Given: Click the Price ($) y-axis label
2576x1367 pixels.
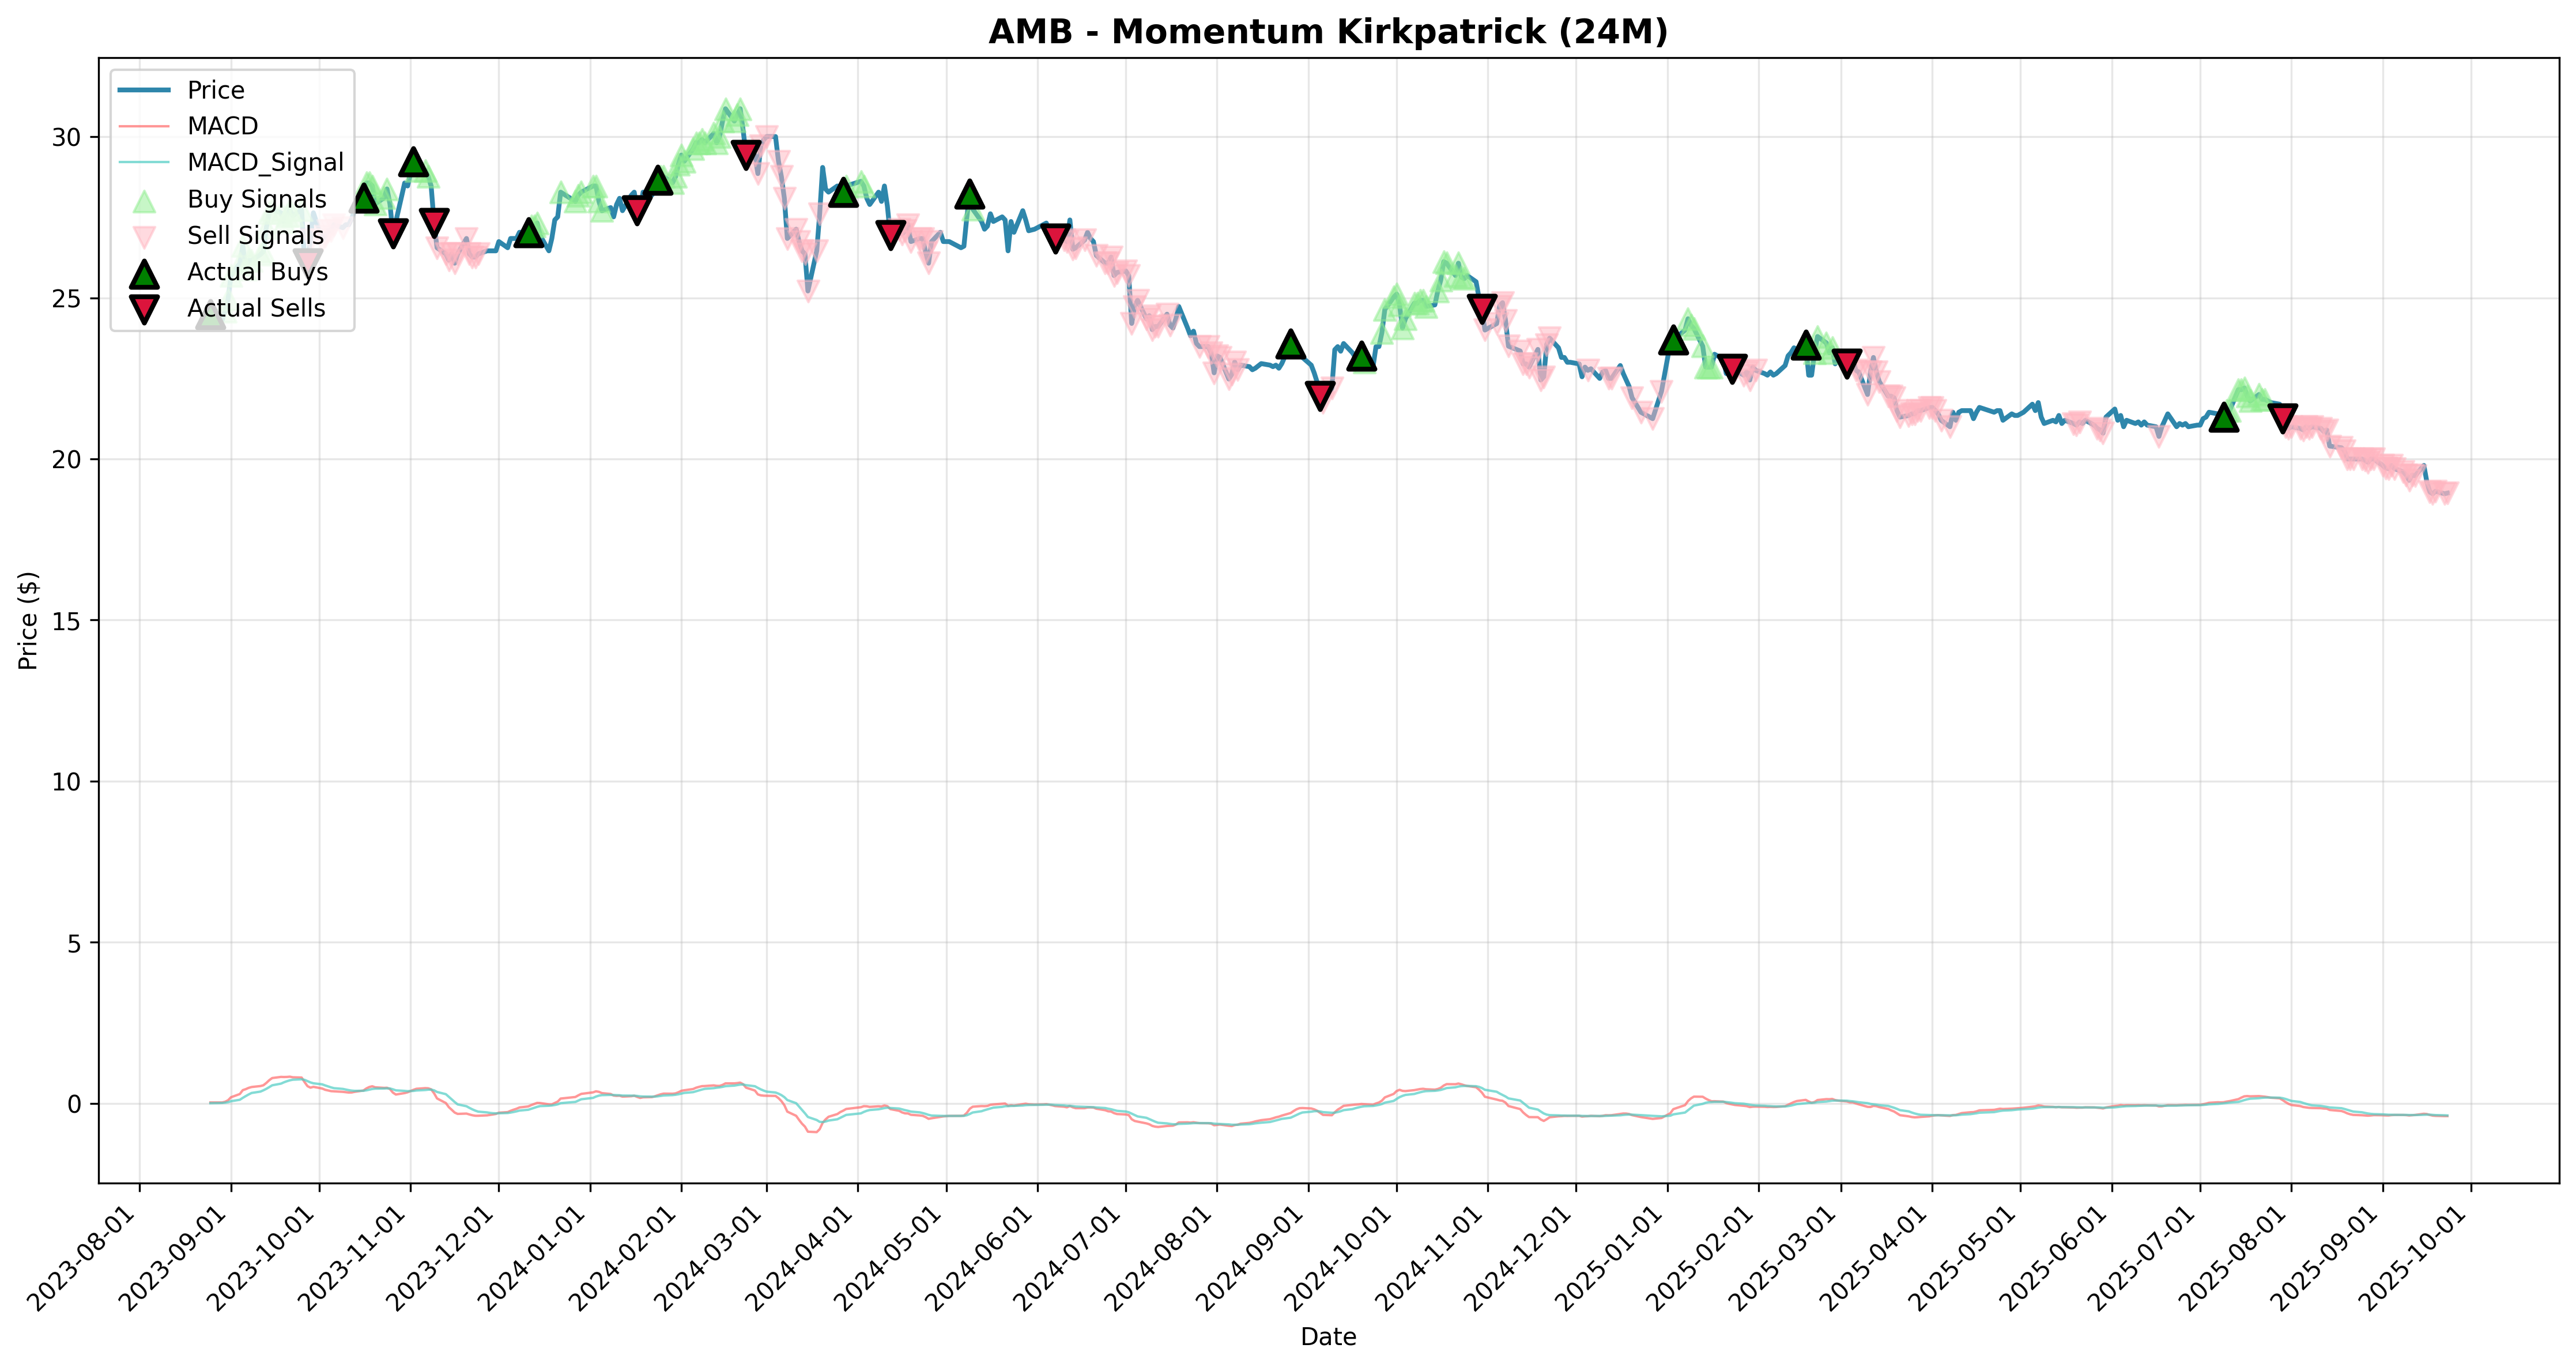Looking at the screenshot, I should coord(28,621).
